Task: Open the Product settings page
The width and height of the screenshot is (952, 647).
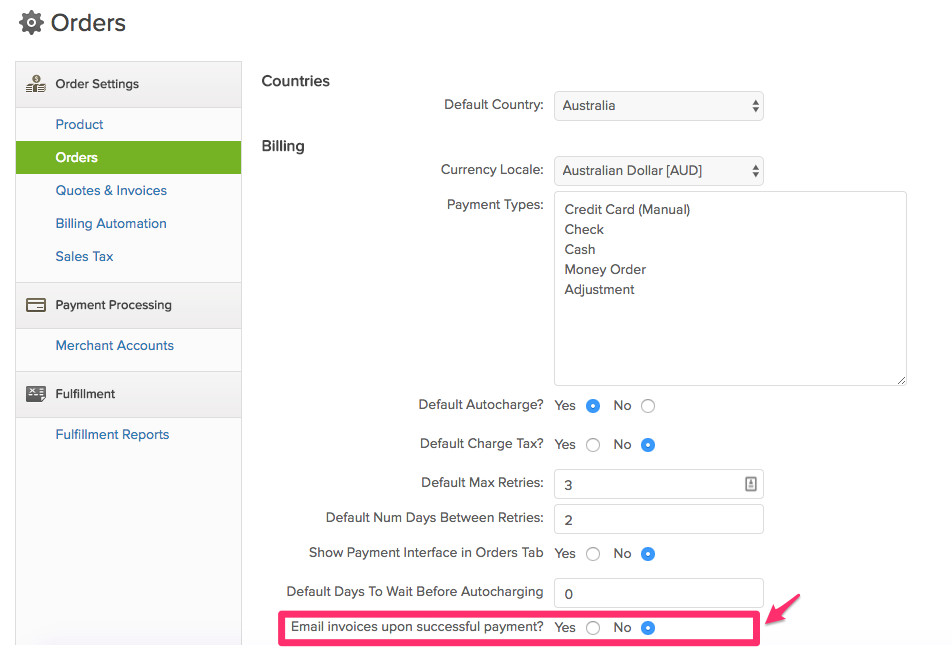Action: [x=80, y=124]
